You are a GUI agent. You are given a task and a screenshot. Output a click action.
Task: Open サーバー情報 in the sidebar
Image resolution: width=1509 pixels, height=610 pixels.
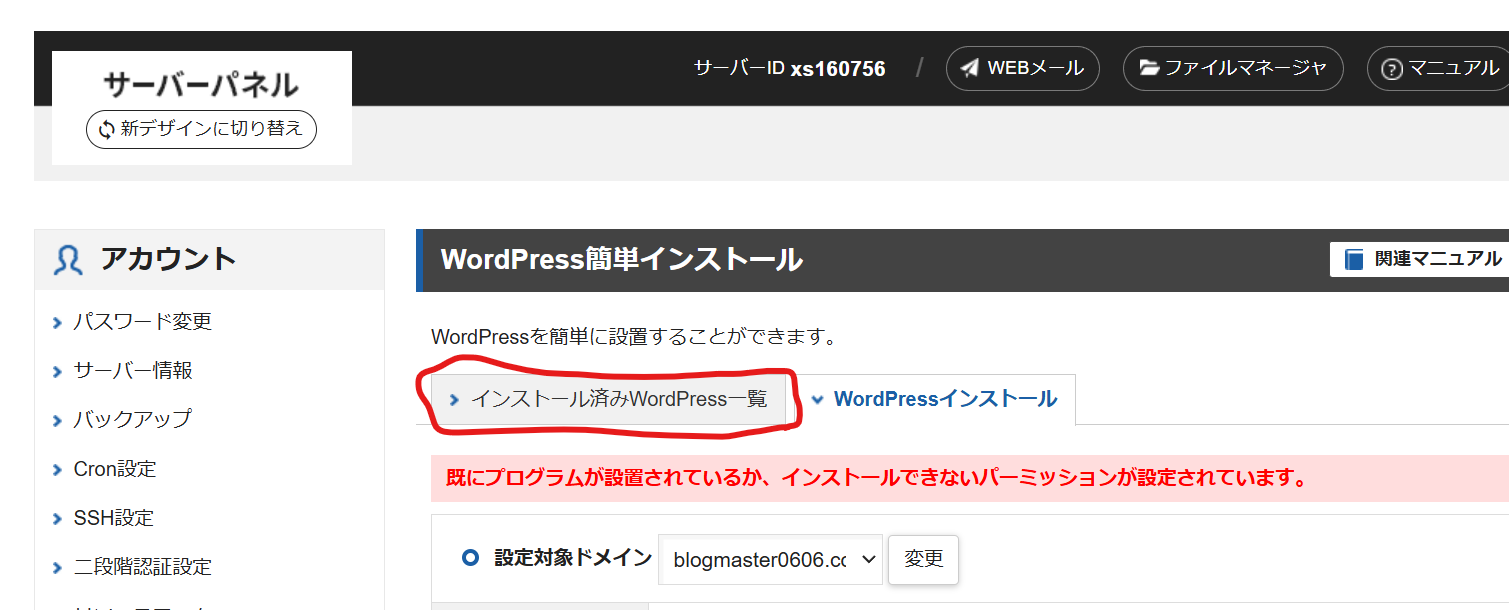coord(133,370)
